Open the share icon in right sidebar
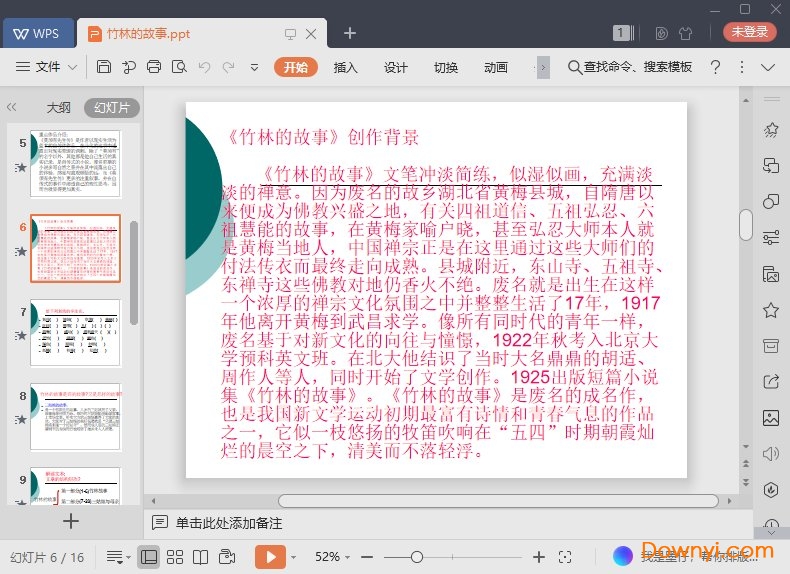This screenshot has width=790, height=574. click(770, 381)
